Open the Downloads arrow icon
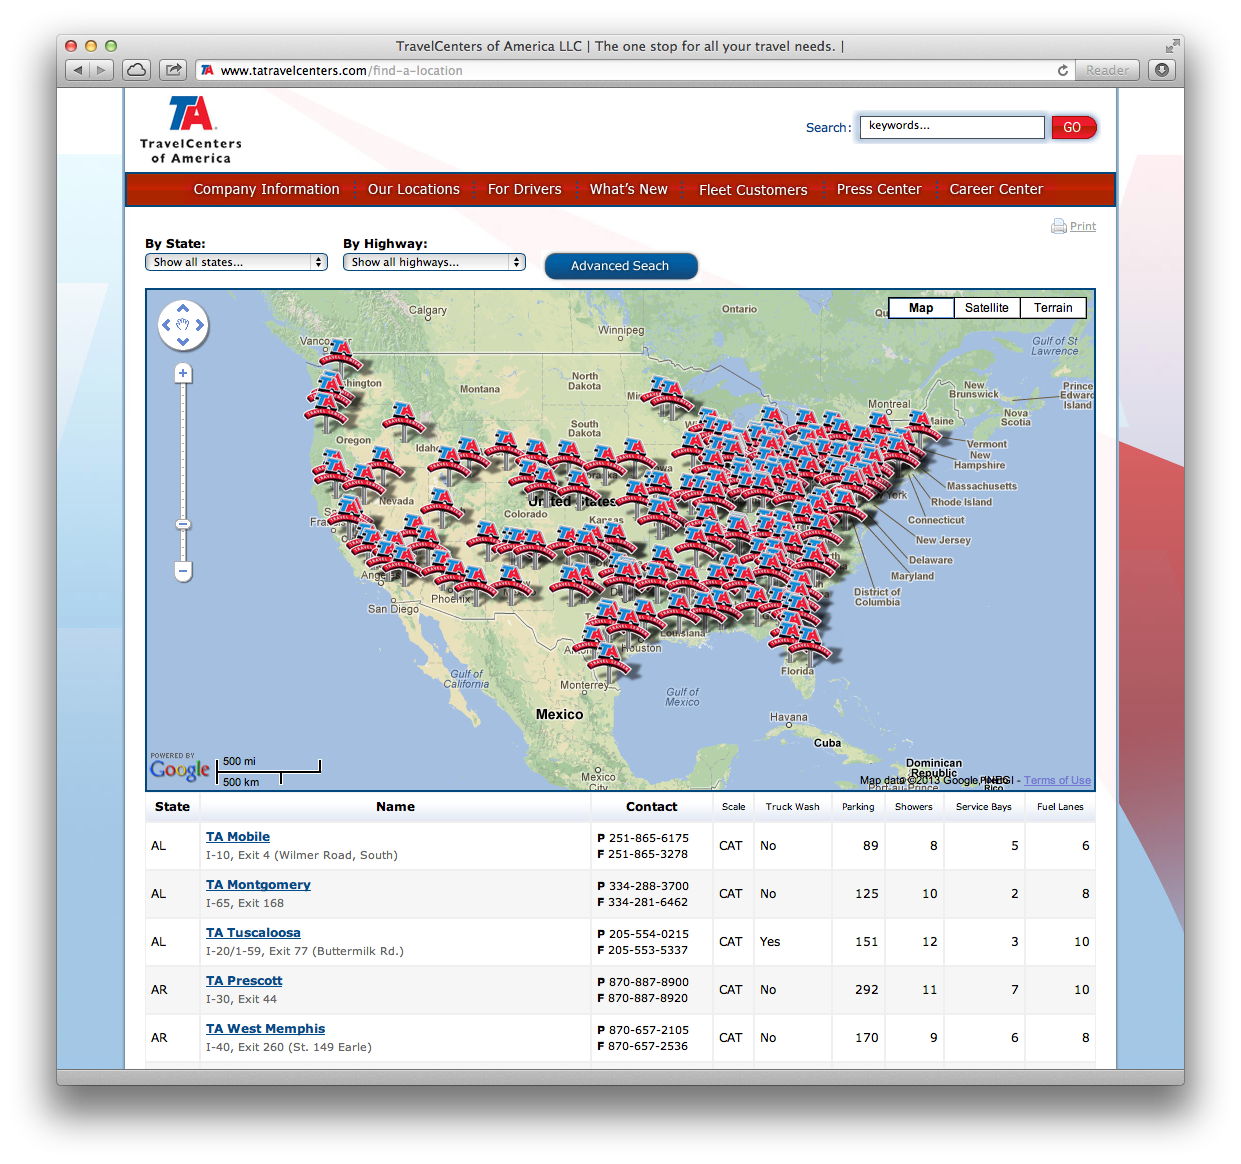This screenshot has height=1164, width=1241. [1161, 70]
